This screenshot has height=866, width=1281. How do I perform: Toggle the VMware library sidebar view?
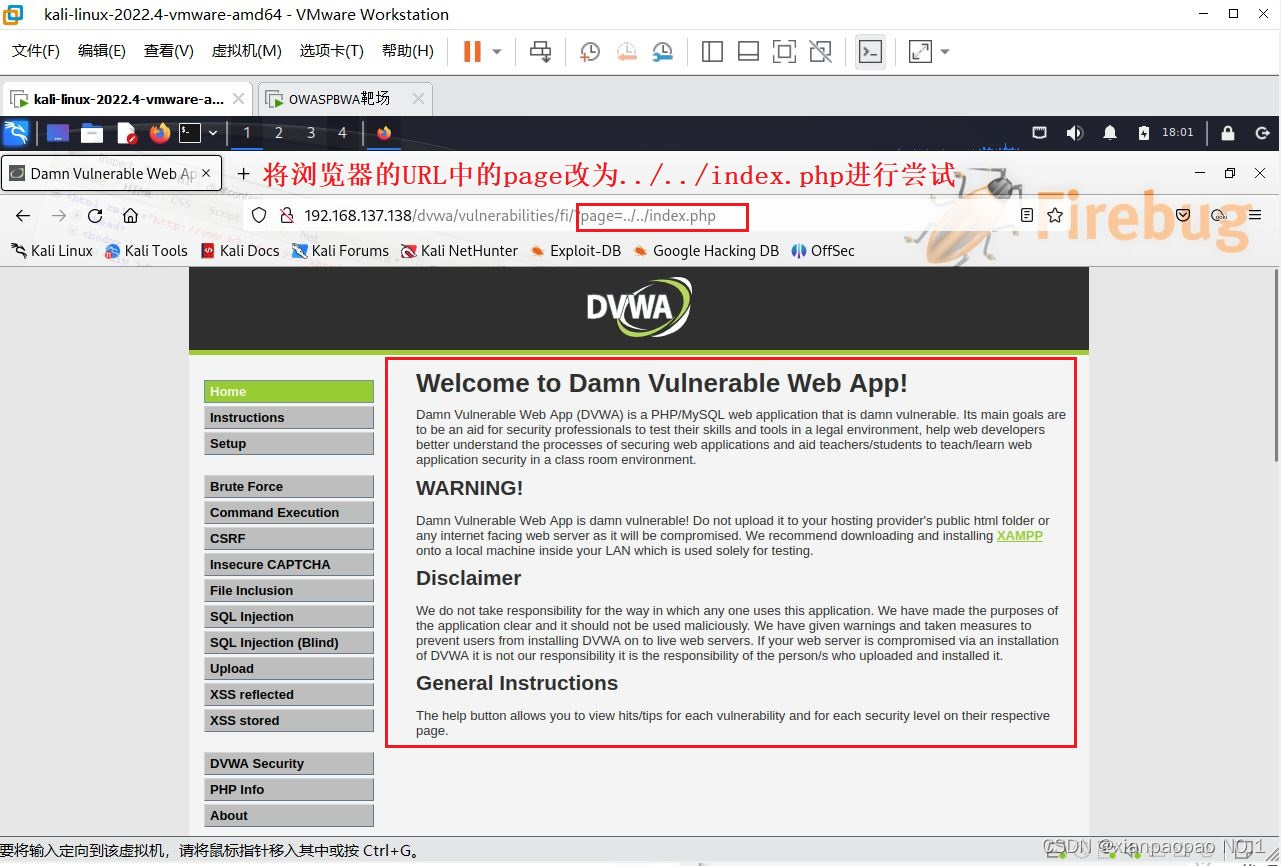[712, 51]
